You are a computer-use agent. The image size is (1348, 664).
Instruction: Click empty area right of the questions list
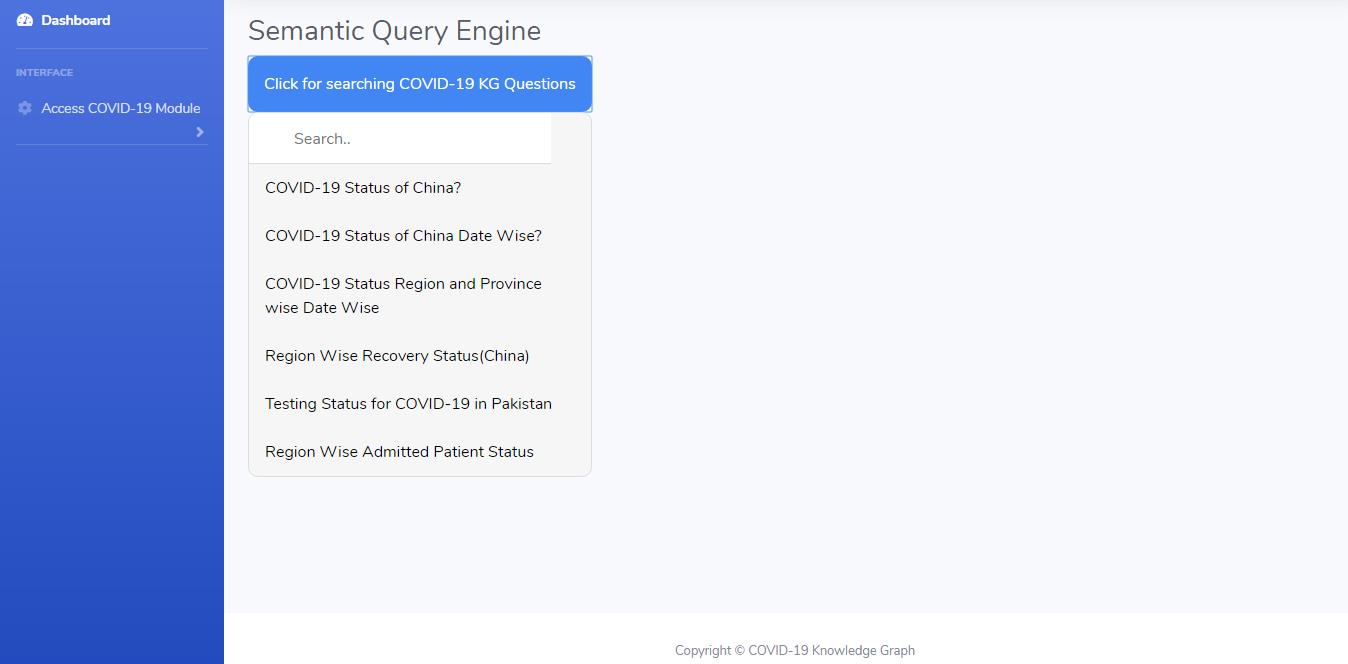900,300
